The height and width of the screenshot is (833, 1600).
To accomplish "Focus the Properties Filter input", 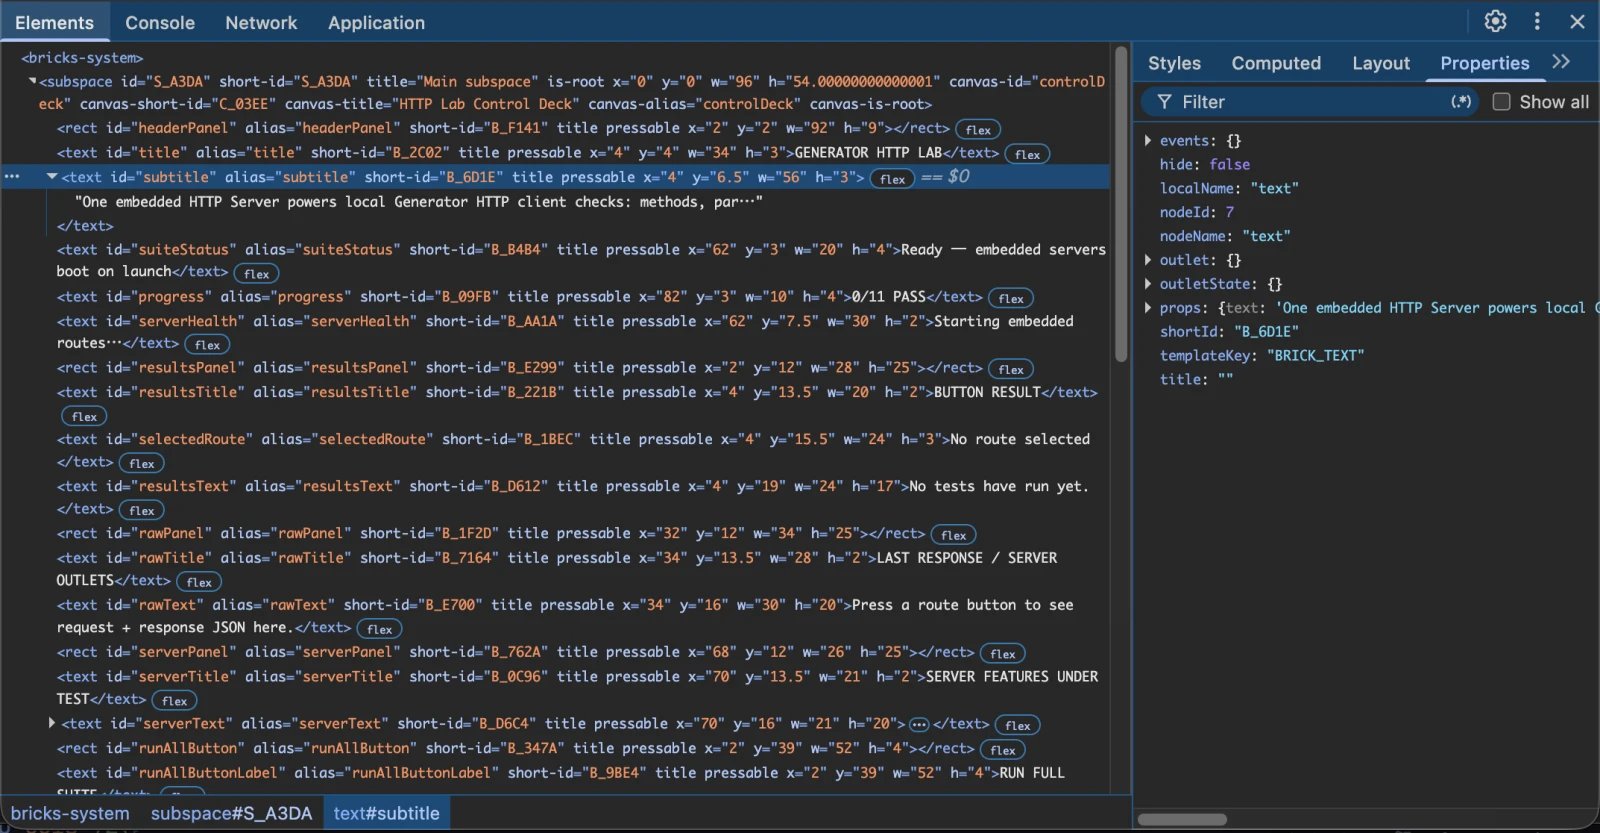I will click(1310, 102).
